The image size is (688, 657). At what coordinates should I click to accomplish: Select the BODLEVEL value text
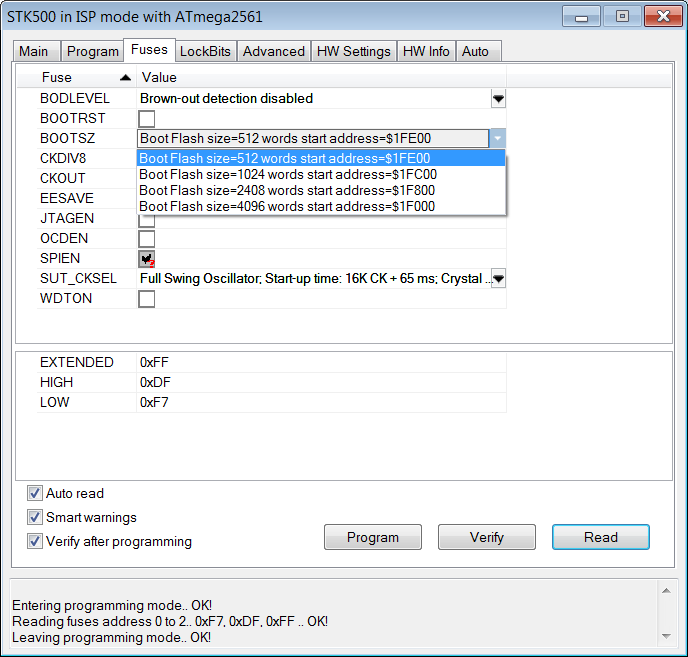[x=226, y=99]
